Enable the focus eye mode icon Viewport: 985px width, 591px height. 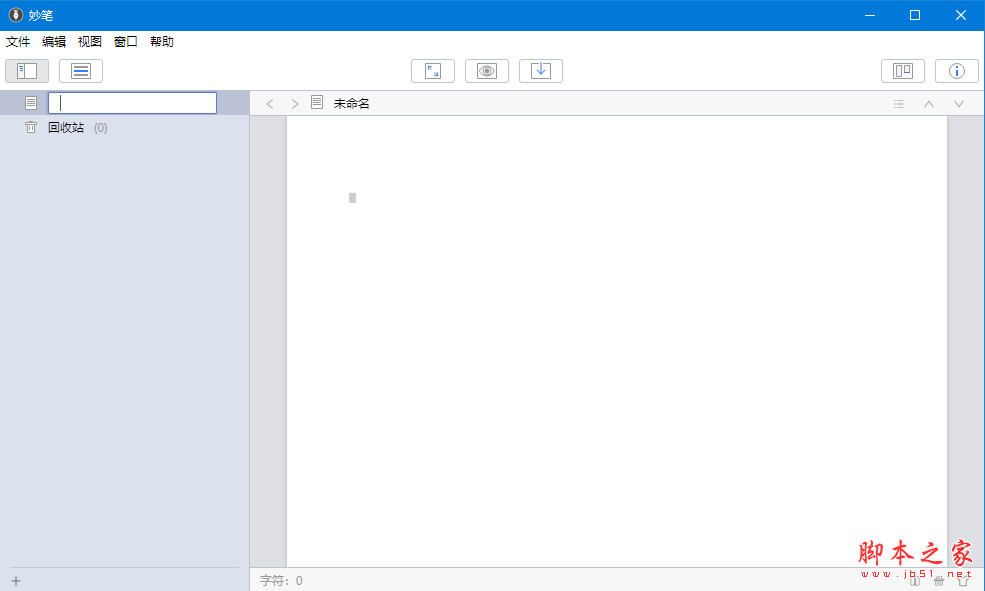click(x=487, y=70)
